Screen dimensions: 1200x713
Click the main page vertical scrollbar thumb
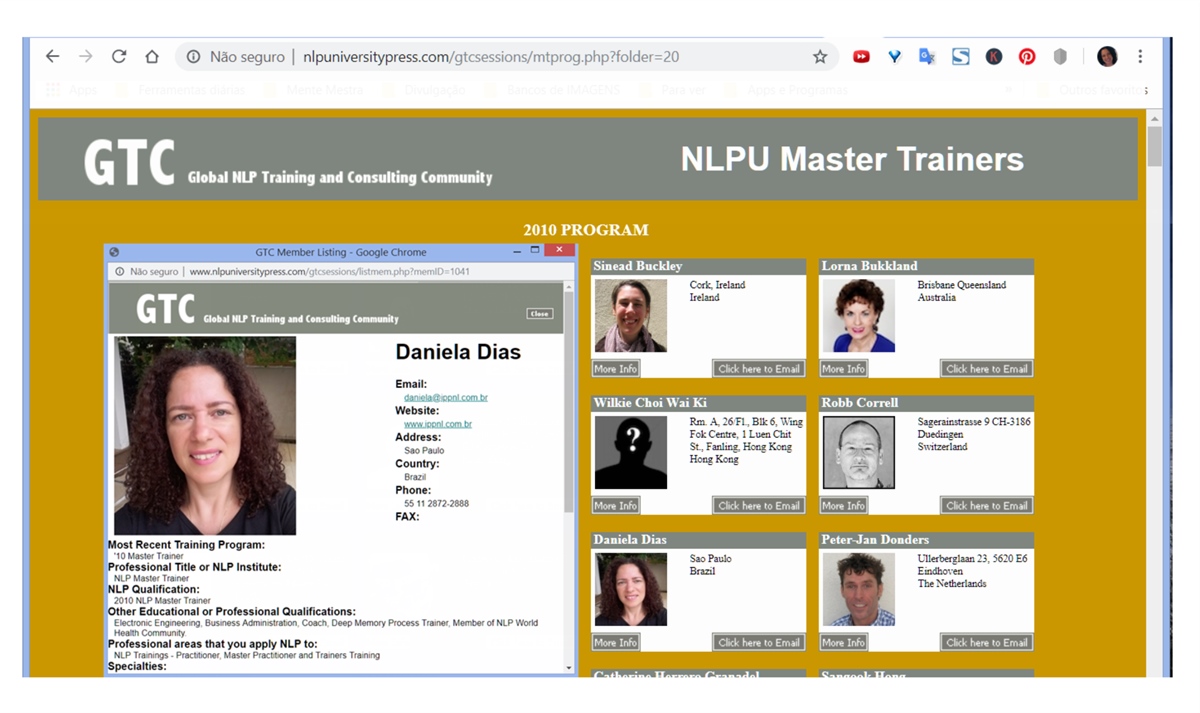point(1155,147)
